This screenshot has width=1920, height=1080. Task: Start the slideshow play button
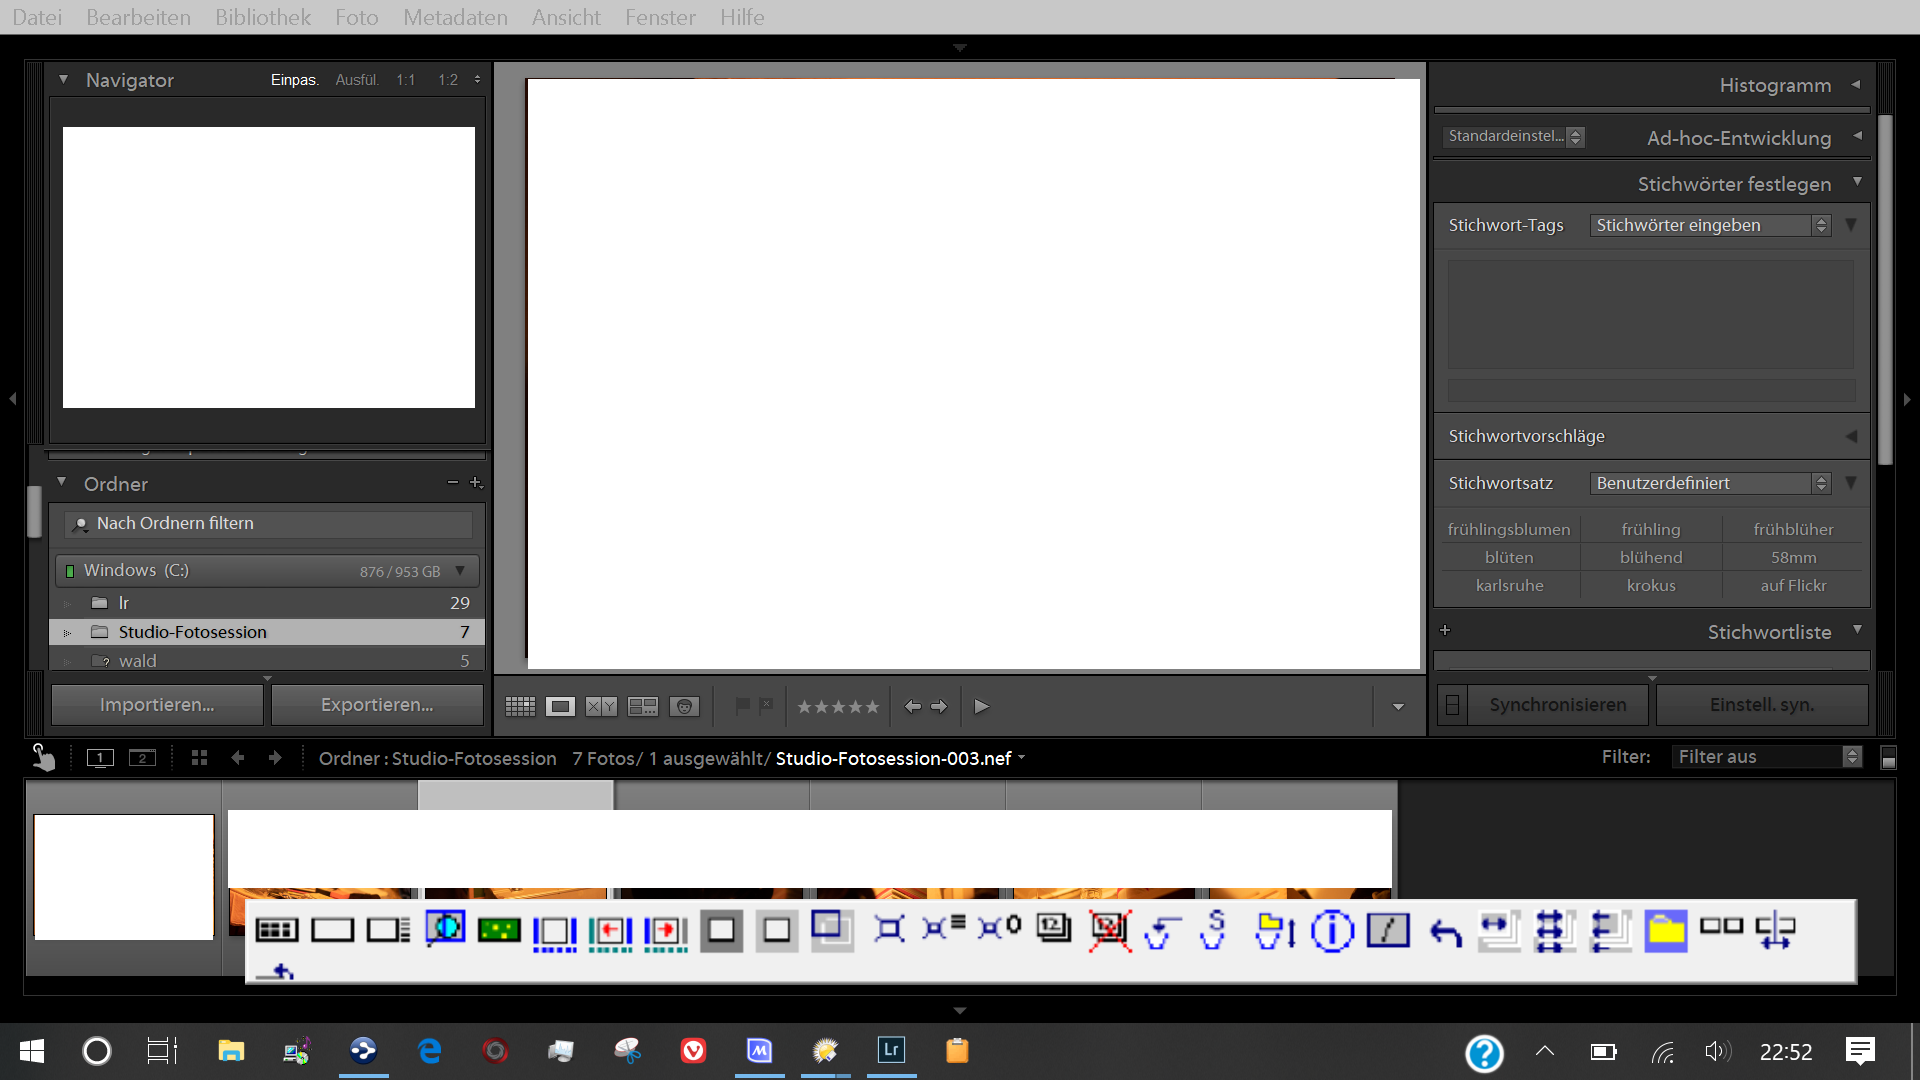981,707
